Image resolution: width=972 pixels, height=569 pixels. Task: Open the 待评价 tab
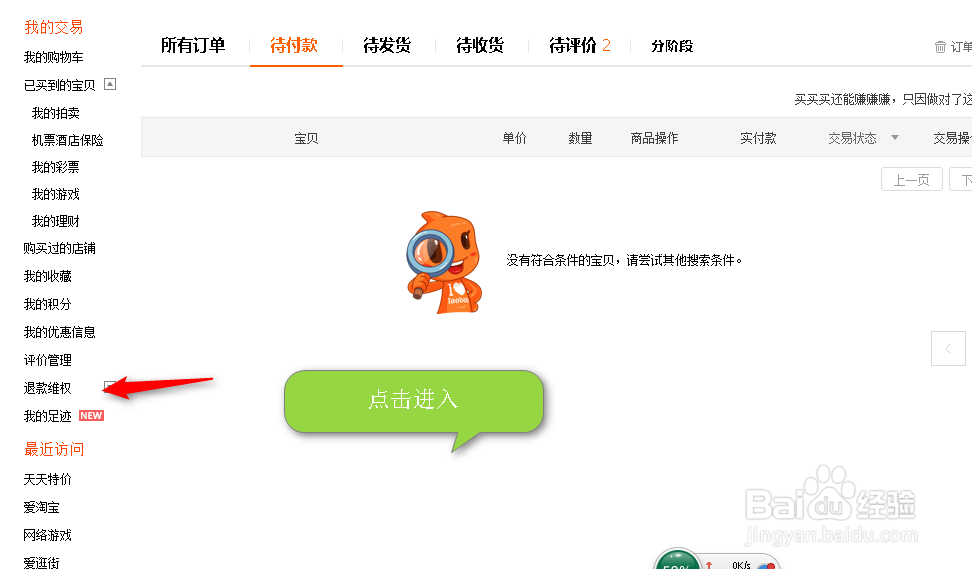580,45
